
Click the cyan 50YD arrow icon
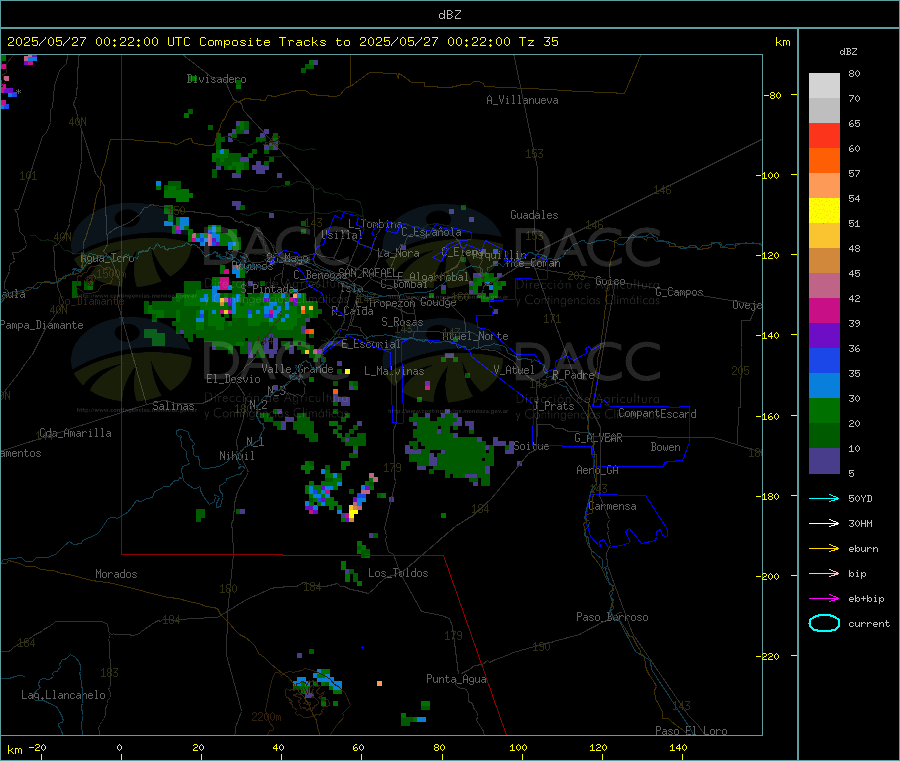point(824,498)
